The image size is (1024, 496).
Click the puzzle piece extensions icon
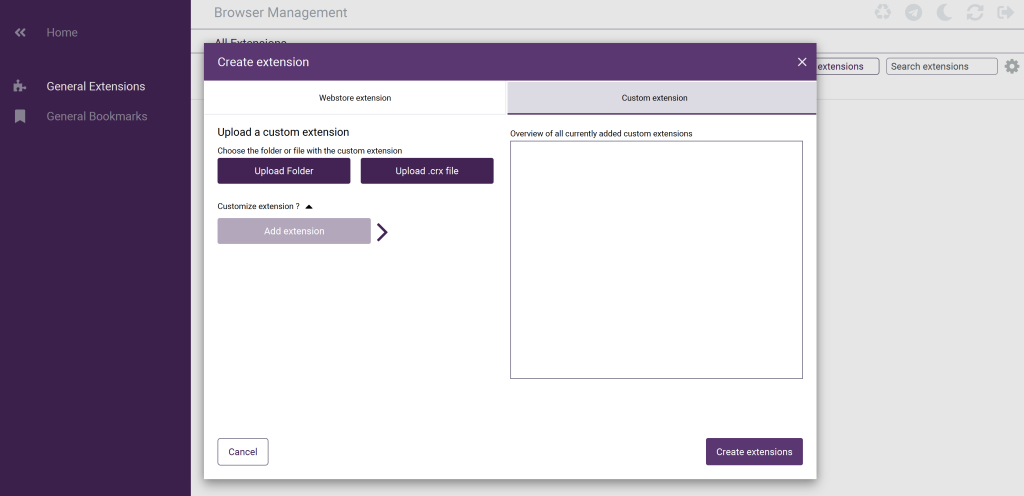20,86
